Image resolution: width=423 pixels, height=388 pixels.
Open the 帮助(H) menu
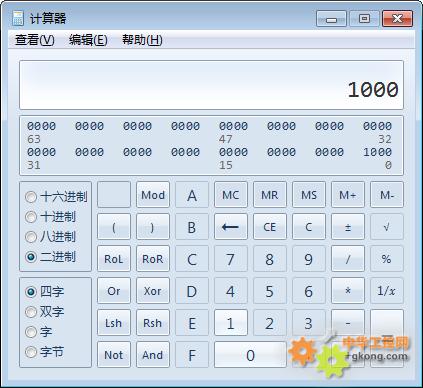[142, 40]
